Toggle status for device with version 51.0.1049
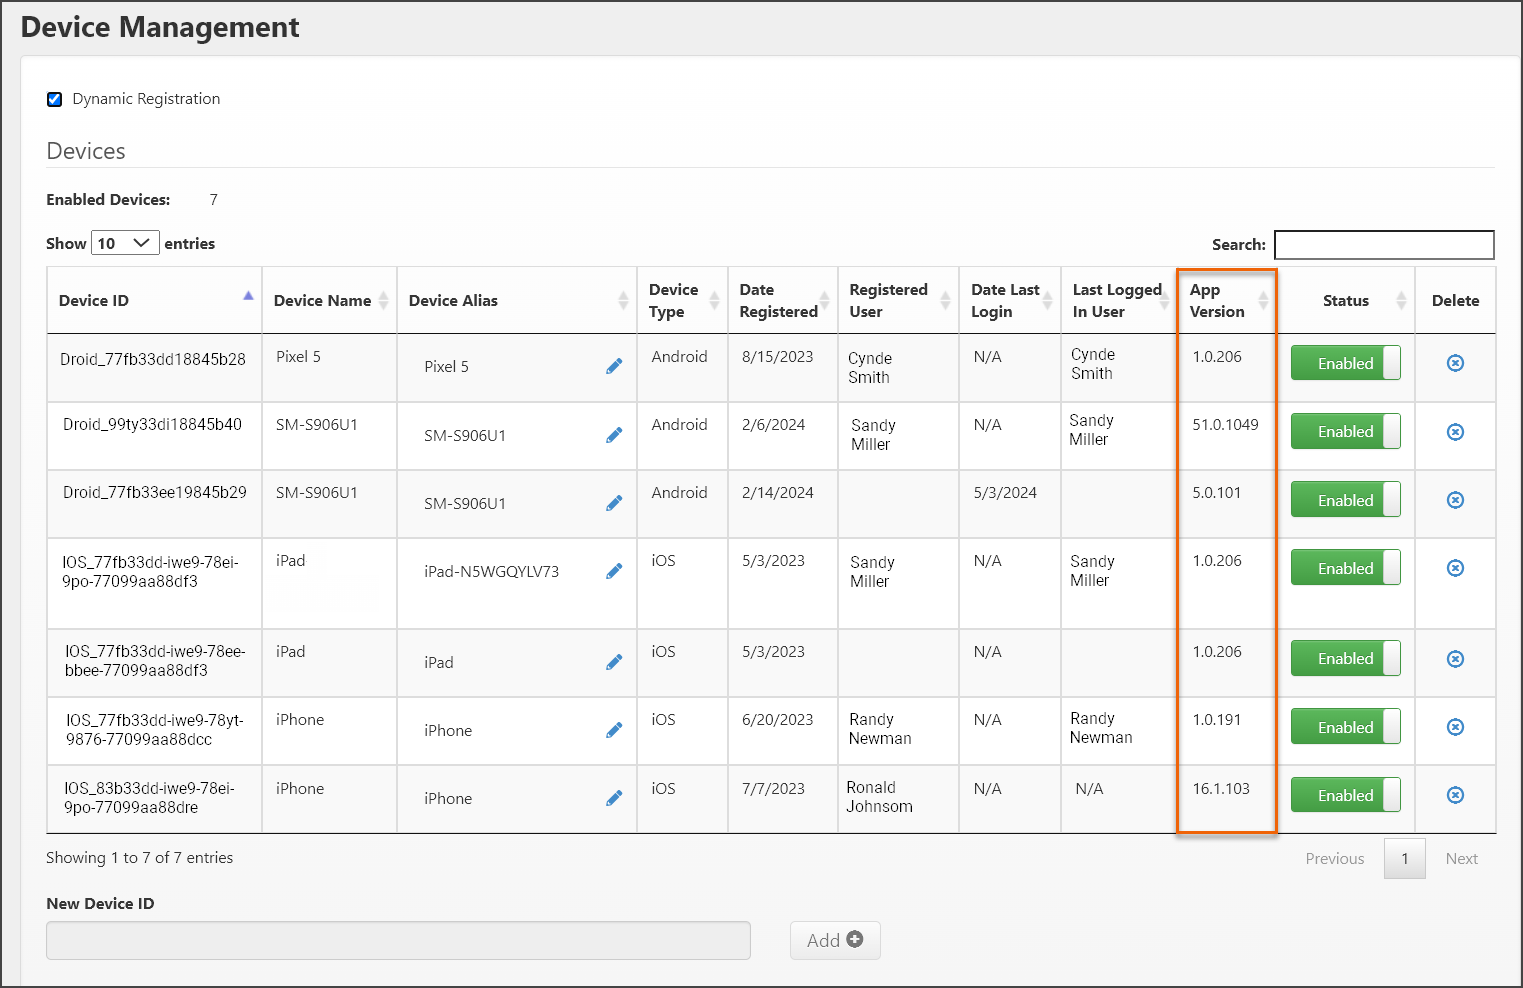This screenshot has height=988, width=1523. (x=1345, y=432)
